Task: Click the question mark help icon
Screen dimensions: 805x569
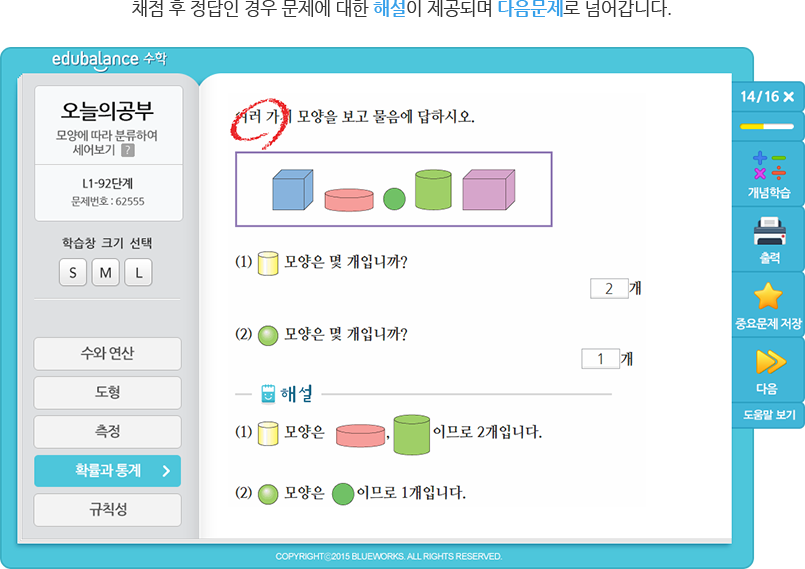Action: pyautogui.click(x=128, y=150)
